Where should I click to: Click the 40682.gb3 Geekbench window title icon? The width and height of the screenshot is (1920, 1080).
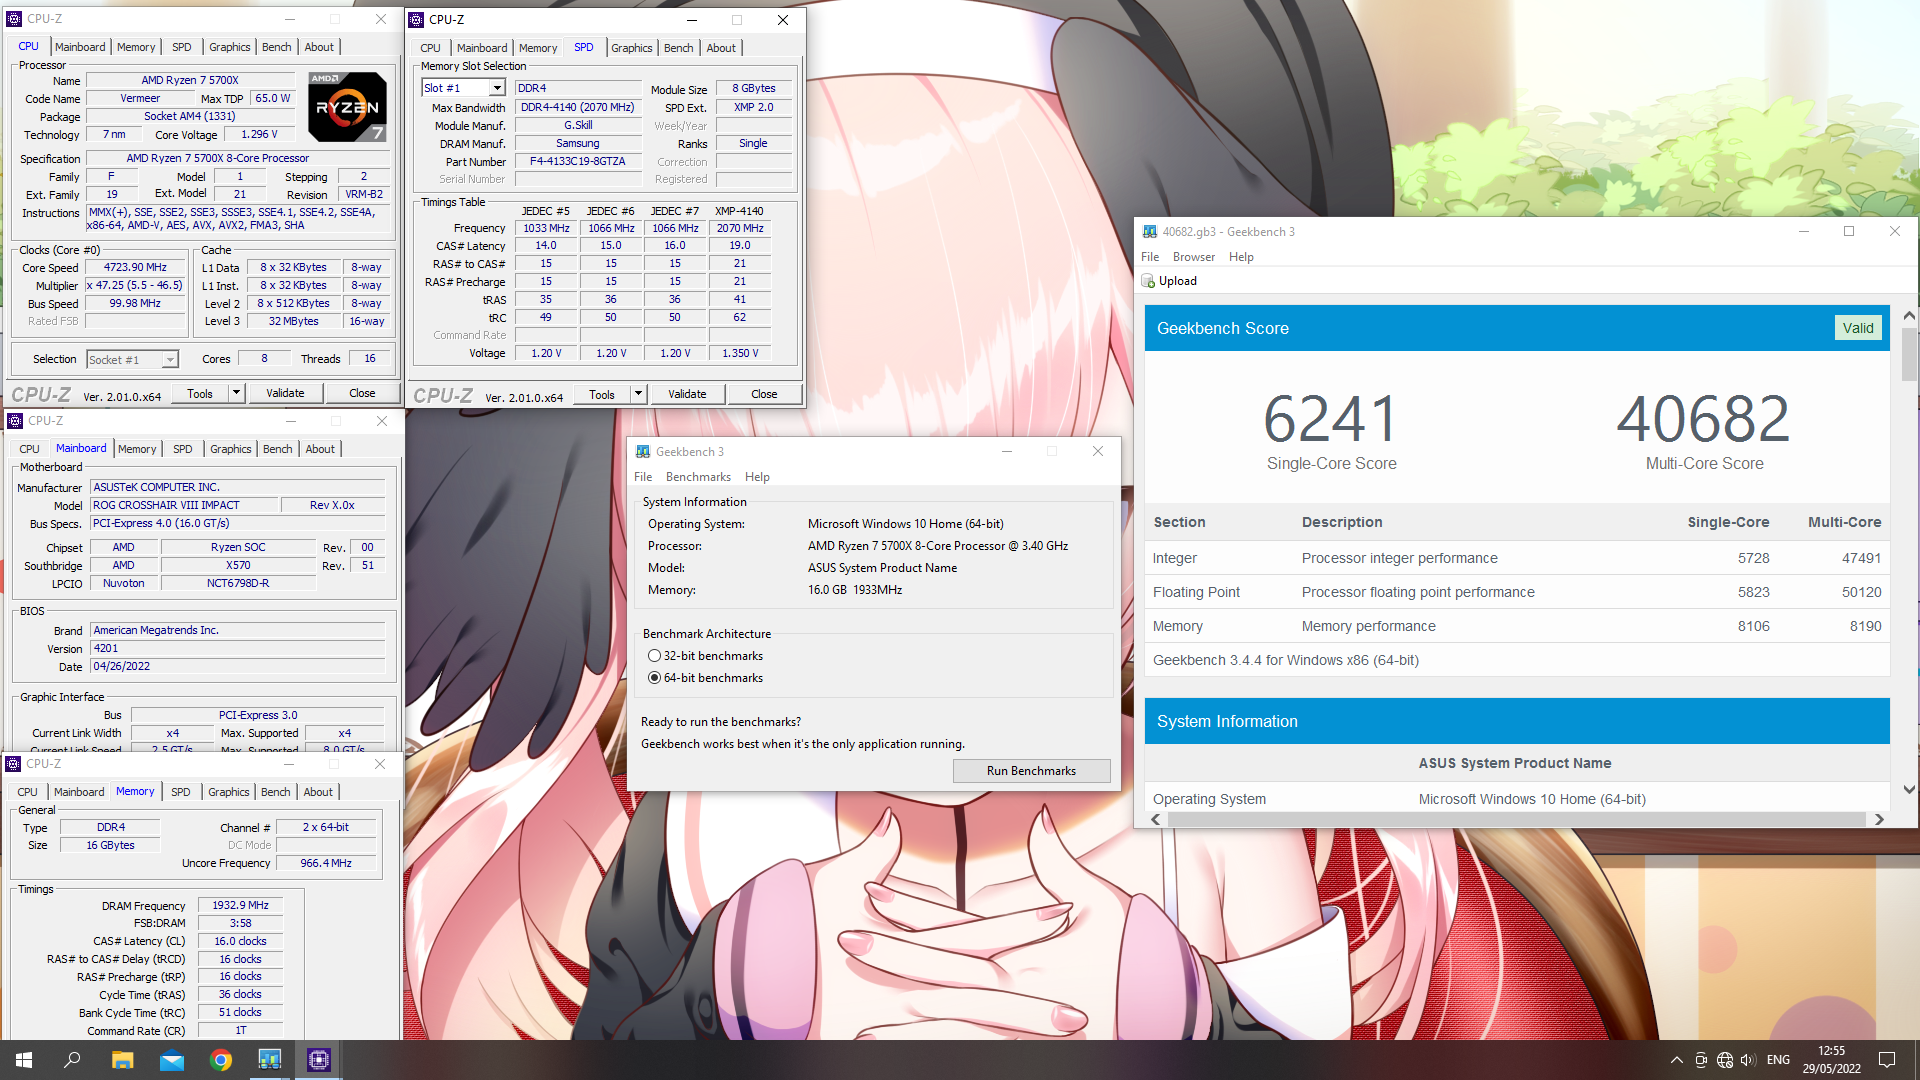pyautogui.click(x=1150, y=231)
